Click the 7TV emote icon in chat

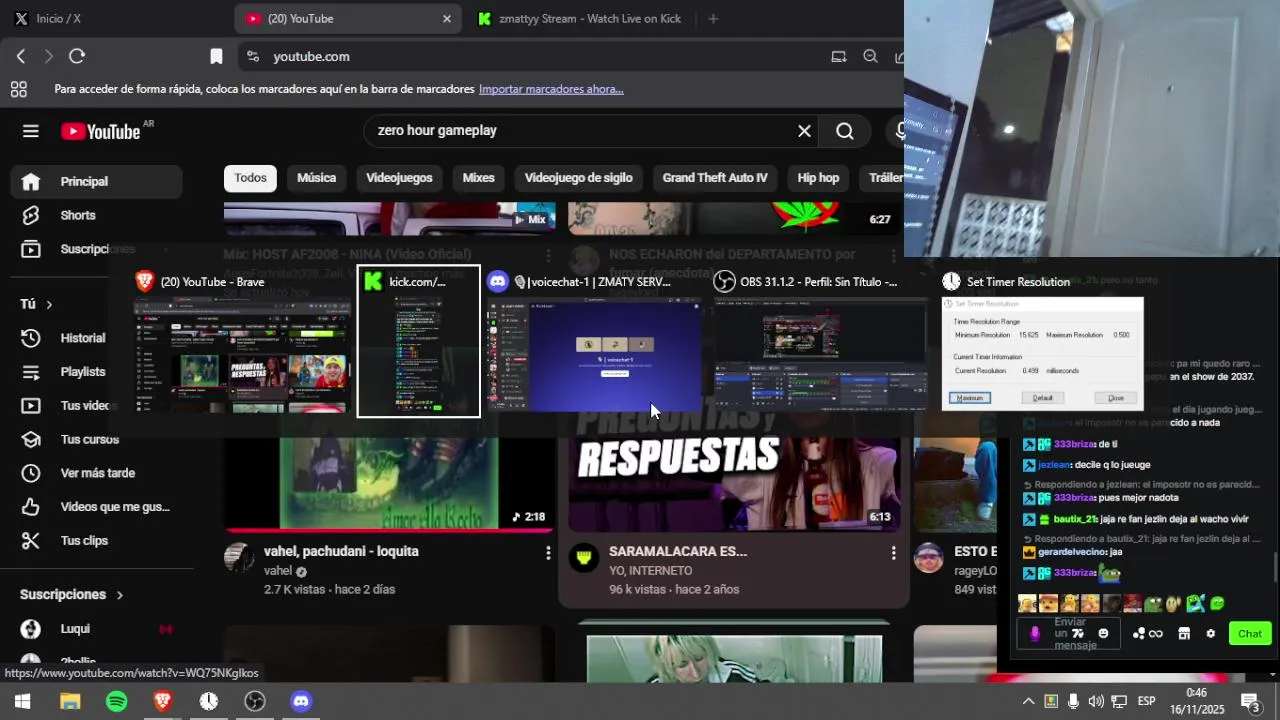point(1078,633)
